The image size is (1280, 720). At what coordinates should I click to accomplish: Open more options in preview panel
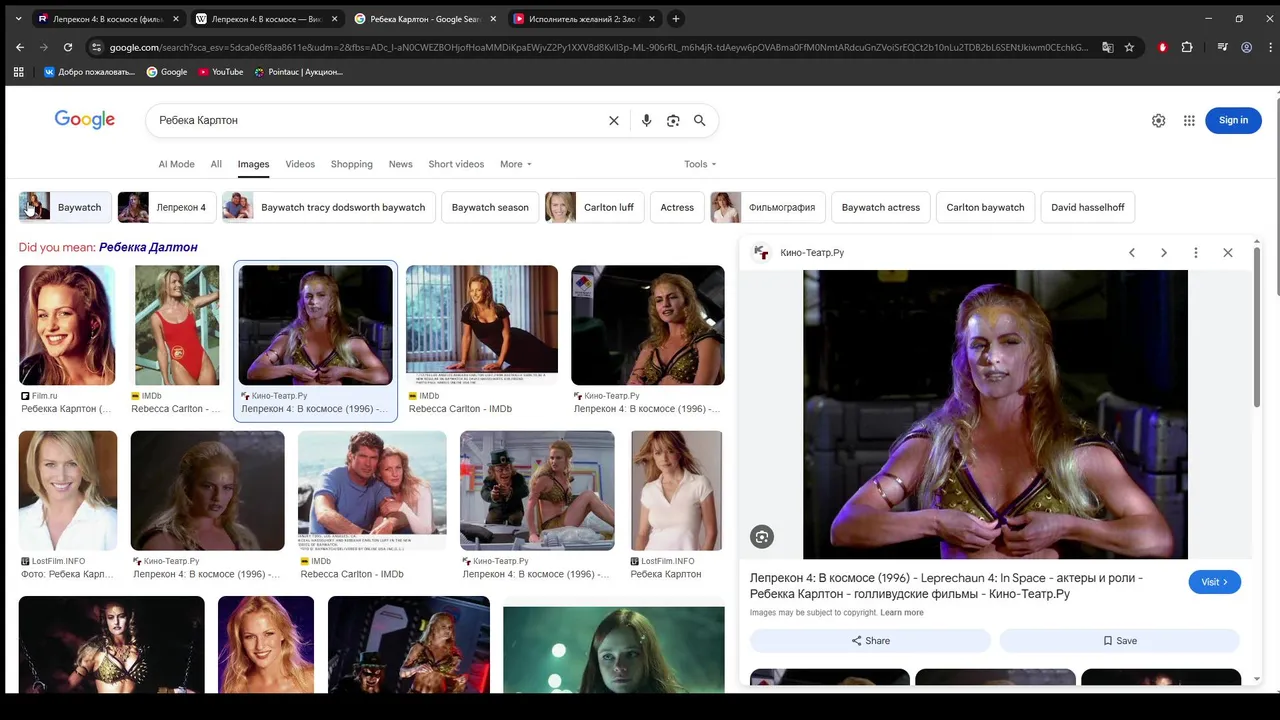click(1195, 253)
